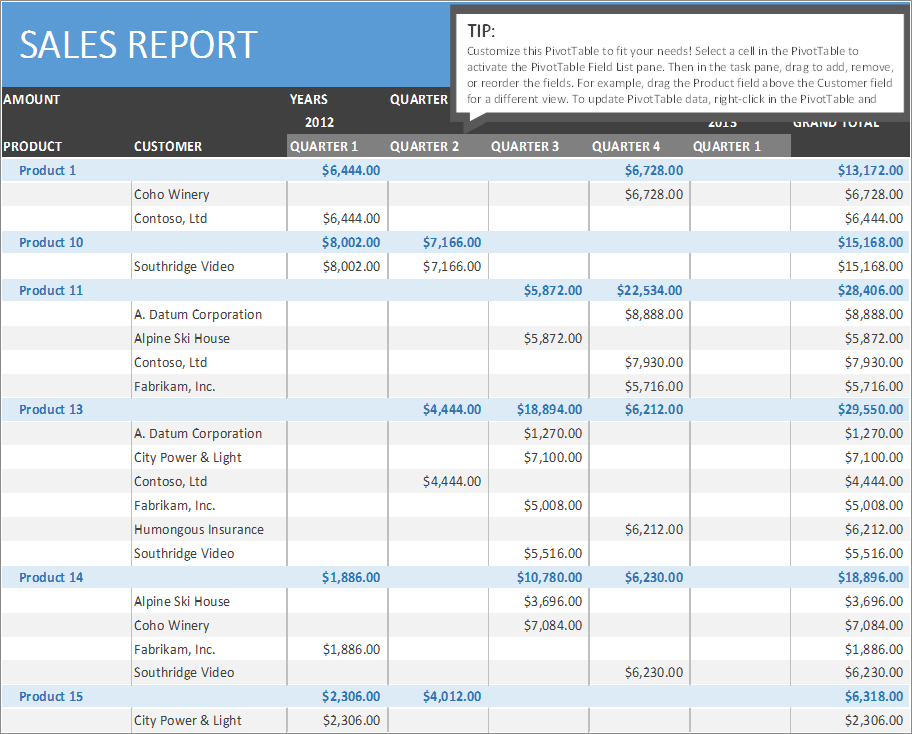The image size is (912, 734).
Task: Select the Contoso, Ltd $6,444.00 cell
Action: (352, 218)
